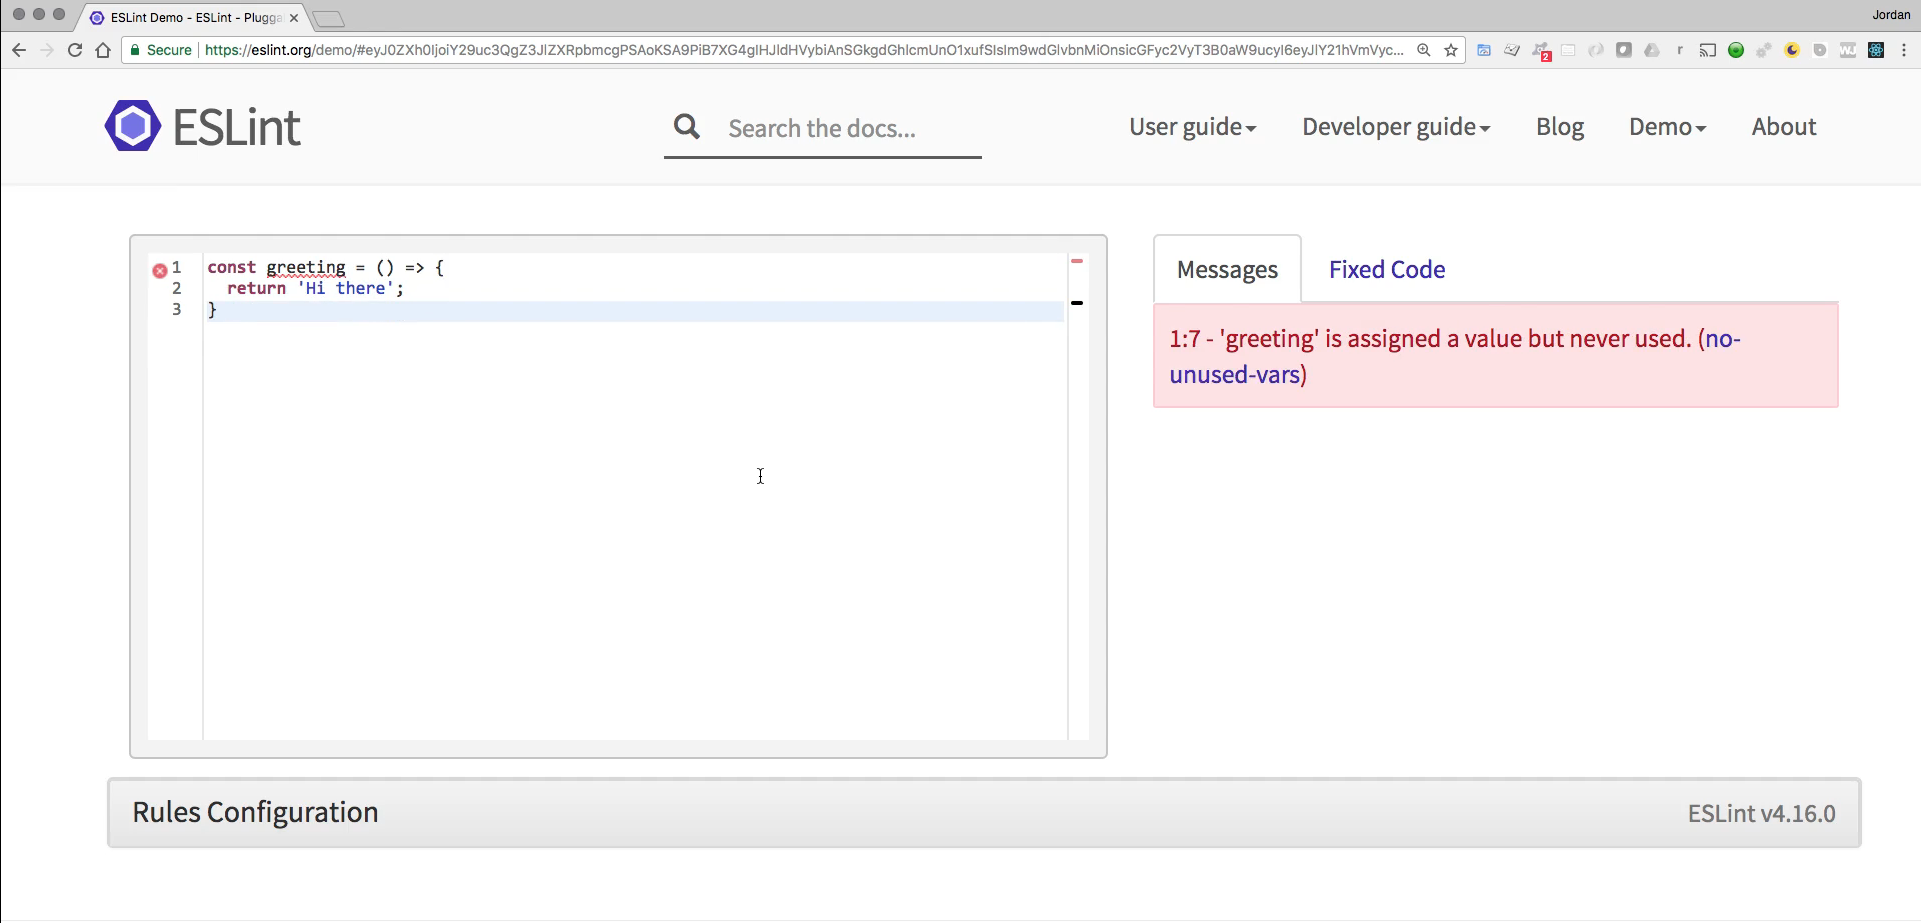1921x923 pixels.
Task: Click the string 'Hi there' in line 2
Action: pyautogui.click(x=345, y=288)
